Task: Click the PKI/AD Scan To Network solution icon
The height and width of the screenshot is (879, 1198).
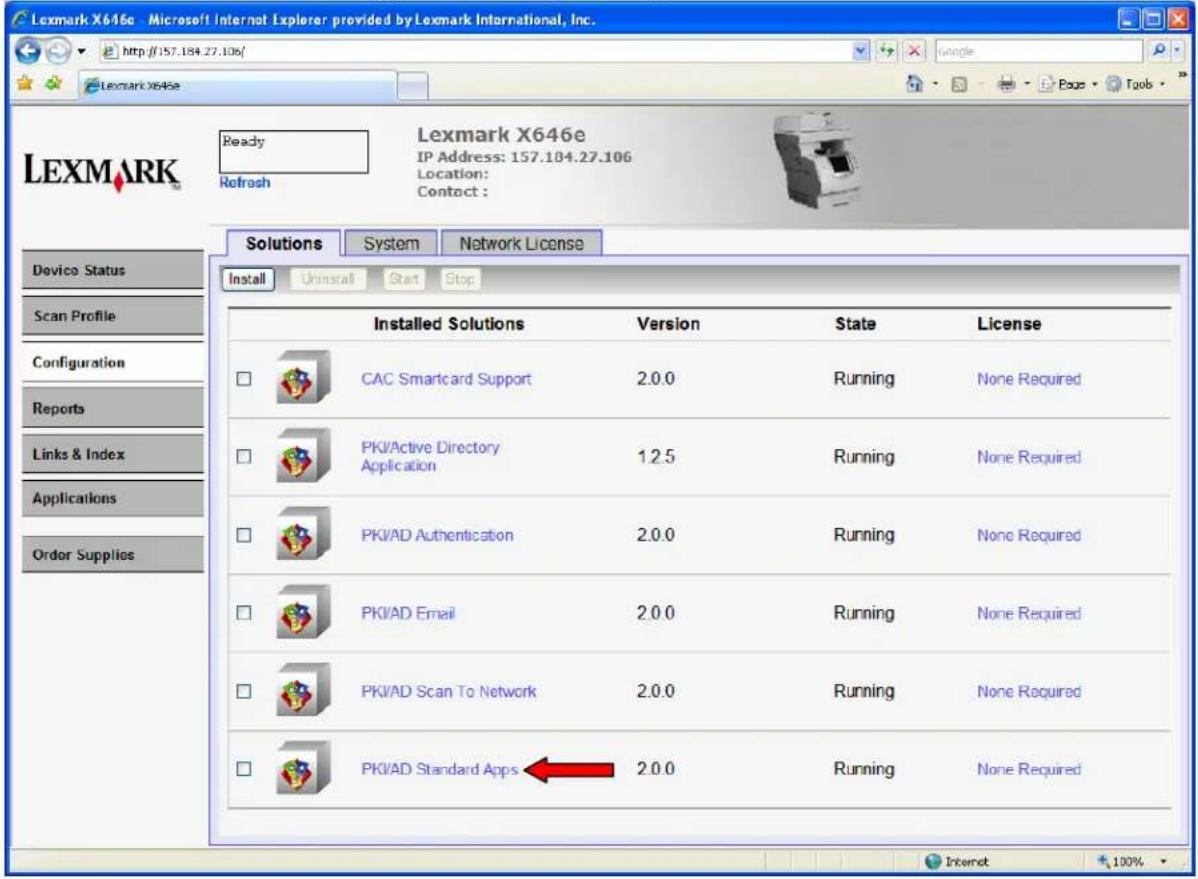Action: click(x=303, y=690)
